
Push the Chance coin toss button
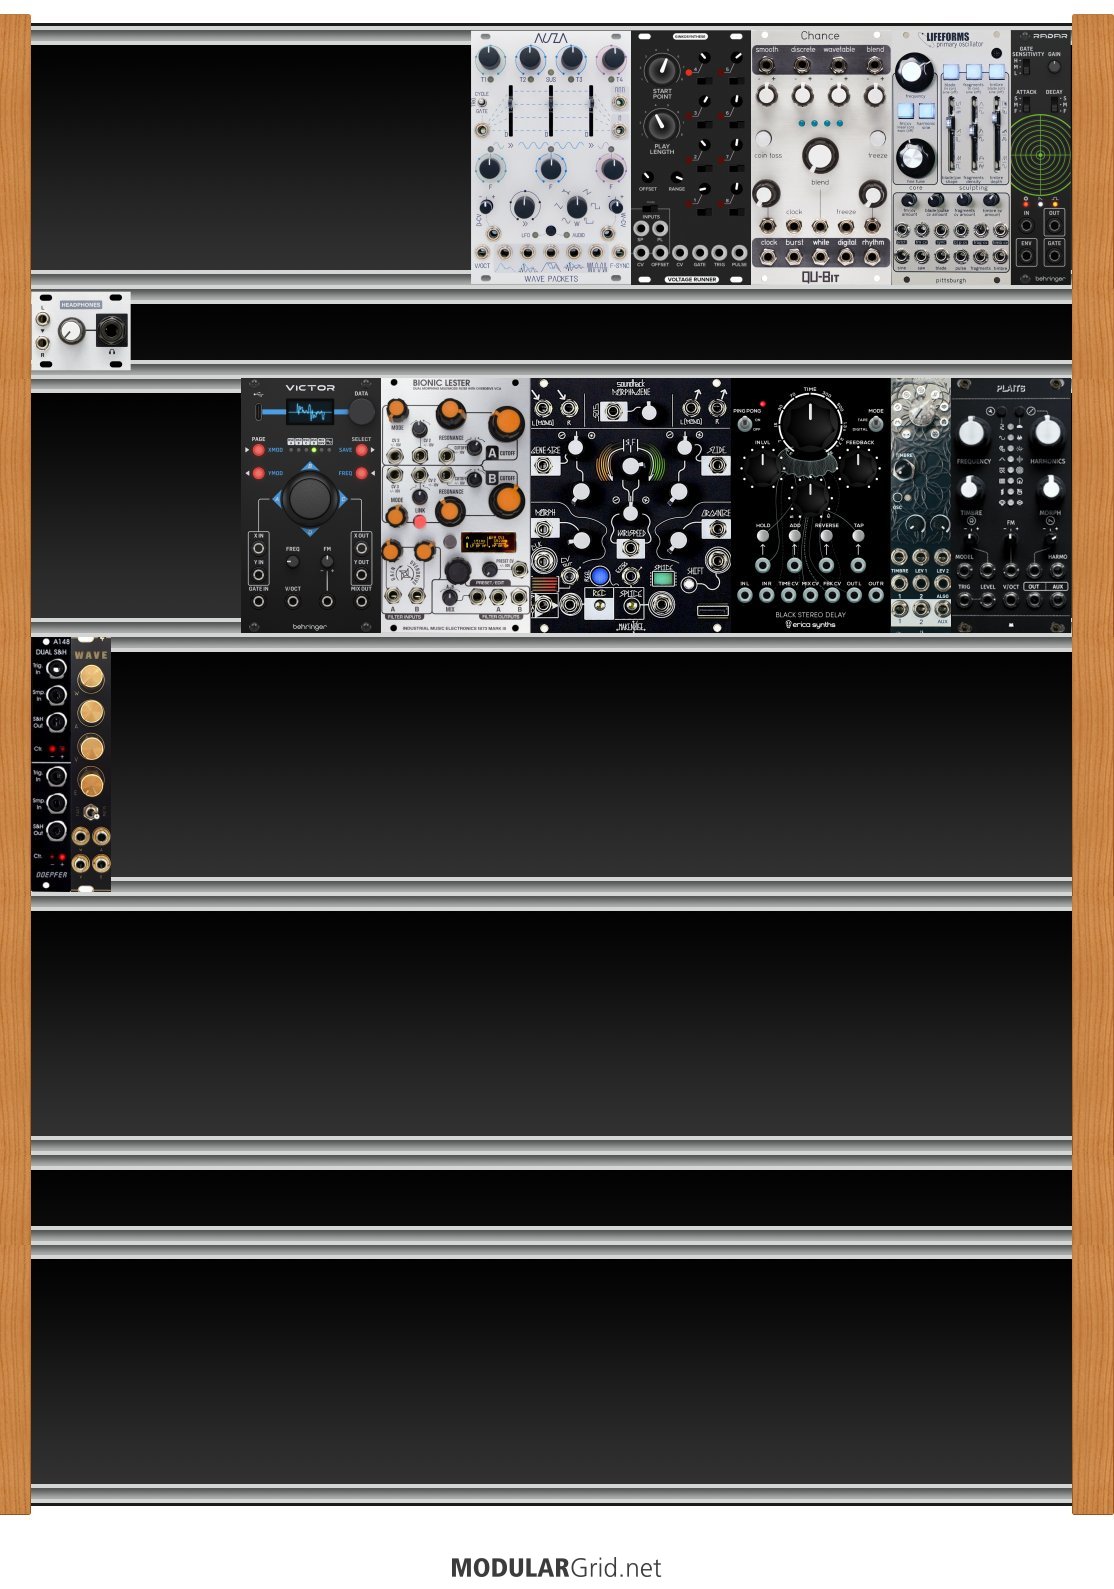pyautogui.click(x=764, y=139)
